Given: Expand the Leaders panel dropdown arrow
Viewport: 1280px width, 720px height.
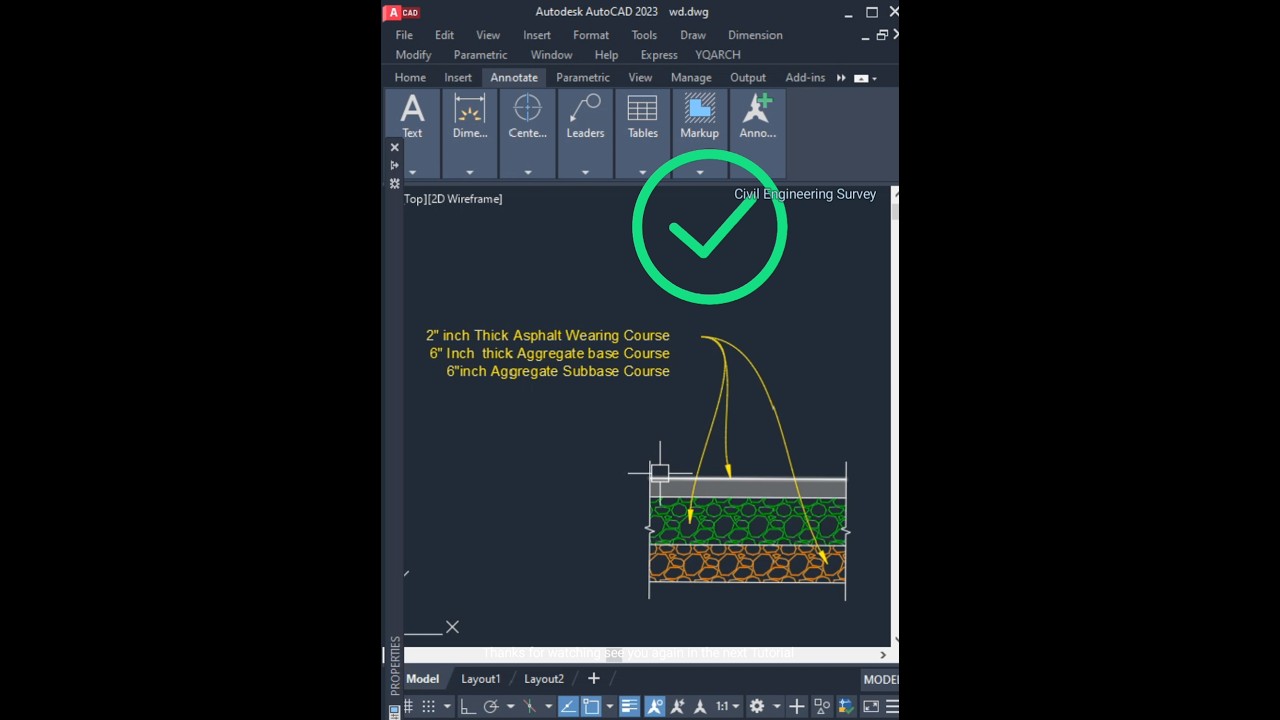Looking at the screenshot, I should [585, 172].
